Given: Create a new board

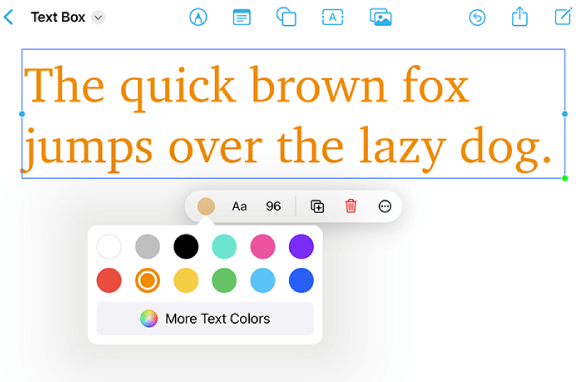Looking at the screenshot, I should pos(563,16).
